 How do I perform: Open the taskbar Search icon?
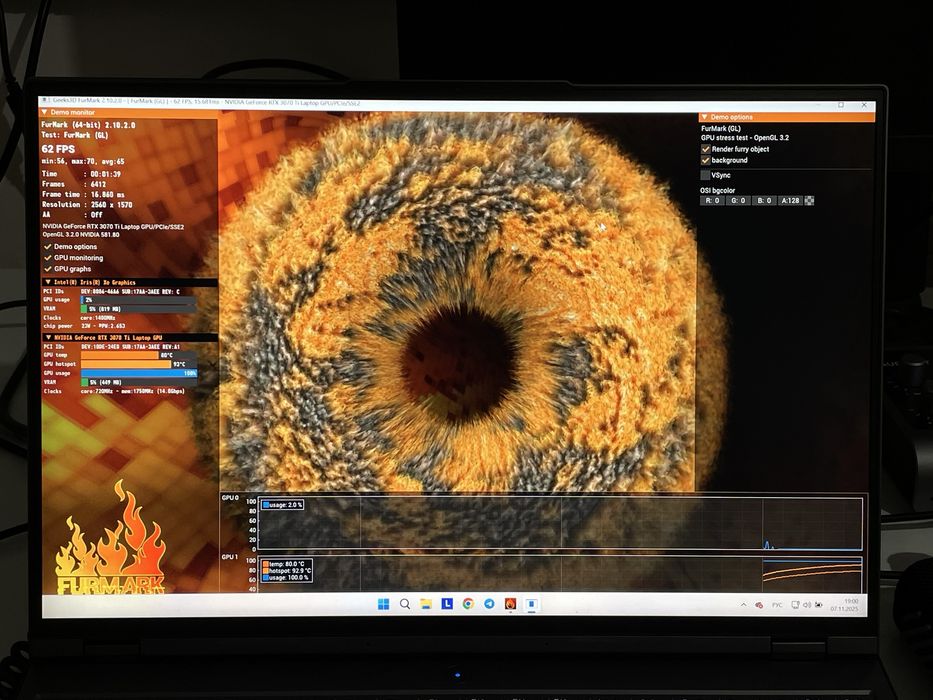click(x=405, y=604)
